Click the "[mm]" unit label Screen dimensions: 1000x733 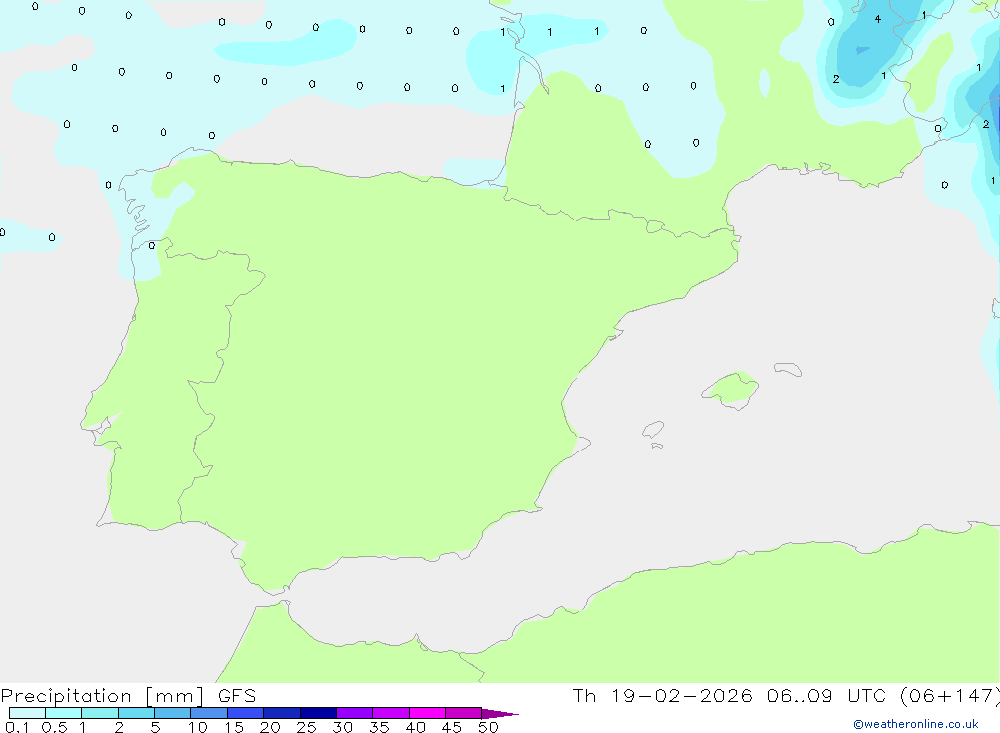[175, 696]
